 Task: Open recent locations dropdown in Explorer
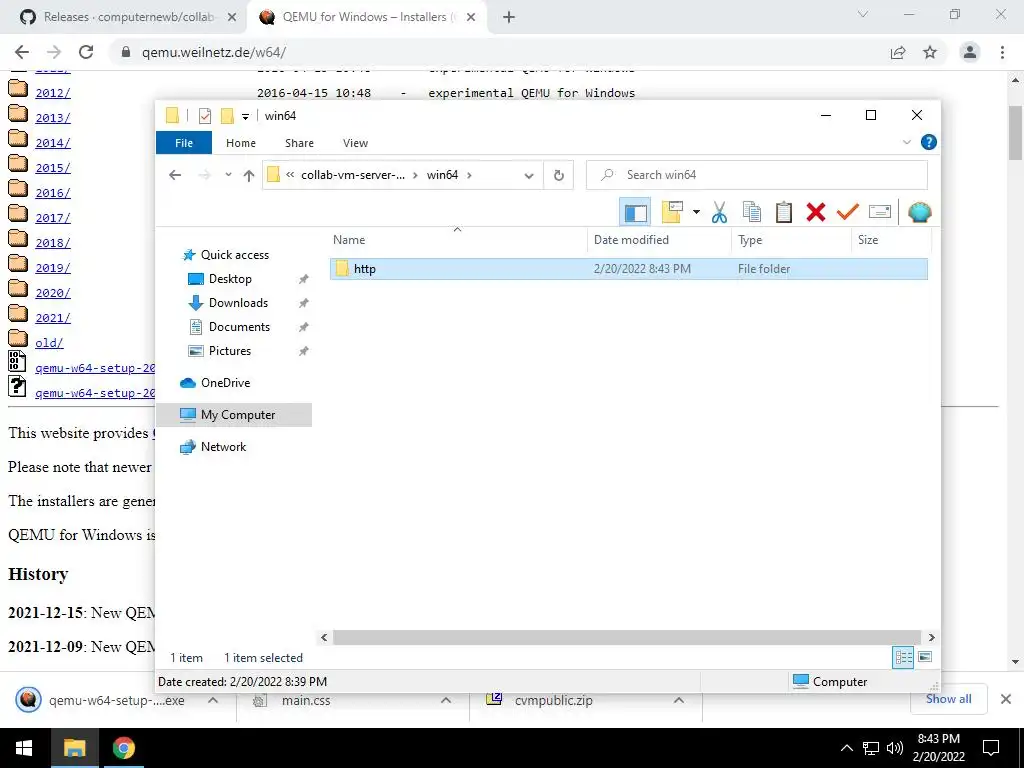tap(228, 175)
